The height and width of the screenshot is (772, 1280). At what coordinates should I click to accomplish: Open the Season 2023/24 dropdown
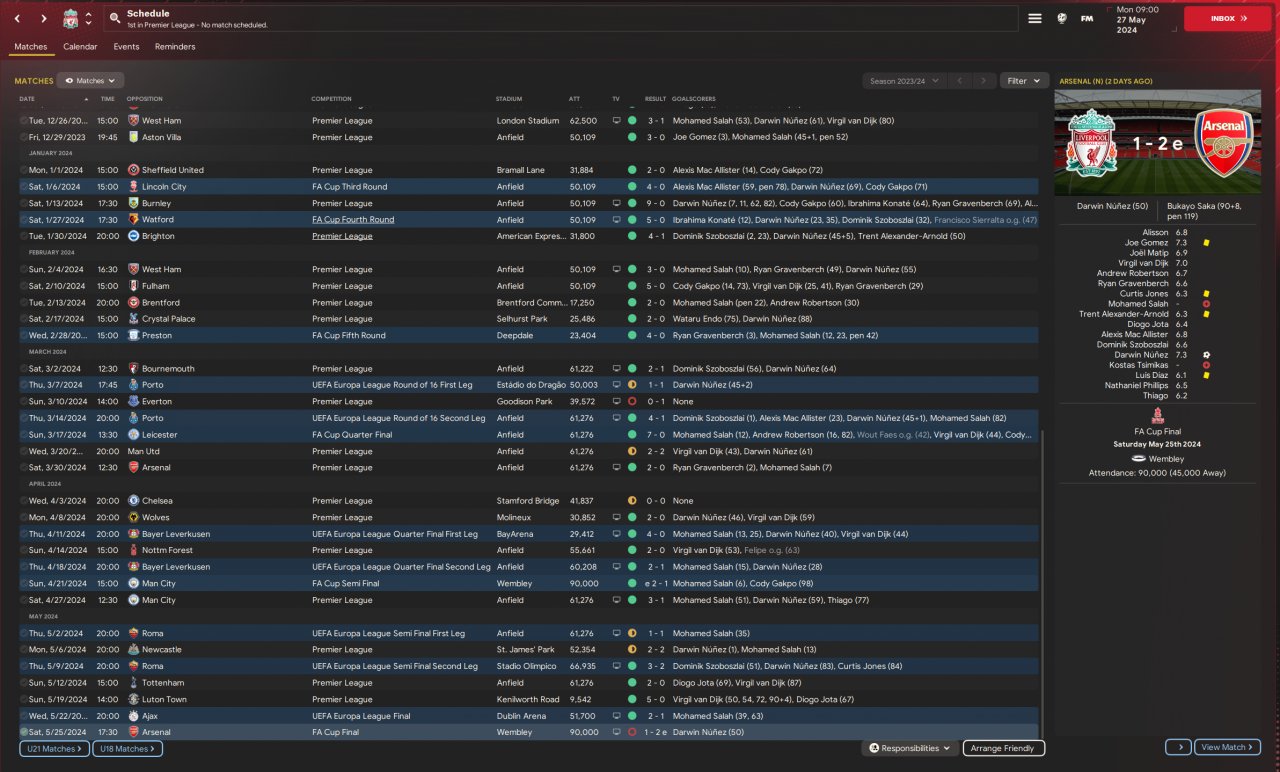(904, 81)
